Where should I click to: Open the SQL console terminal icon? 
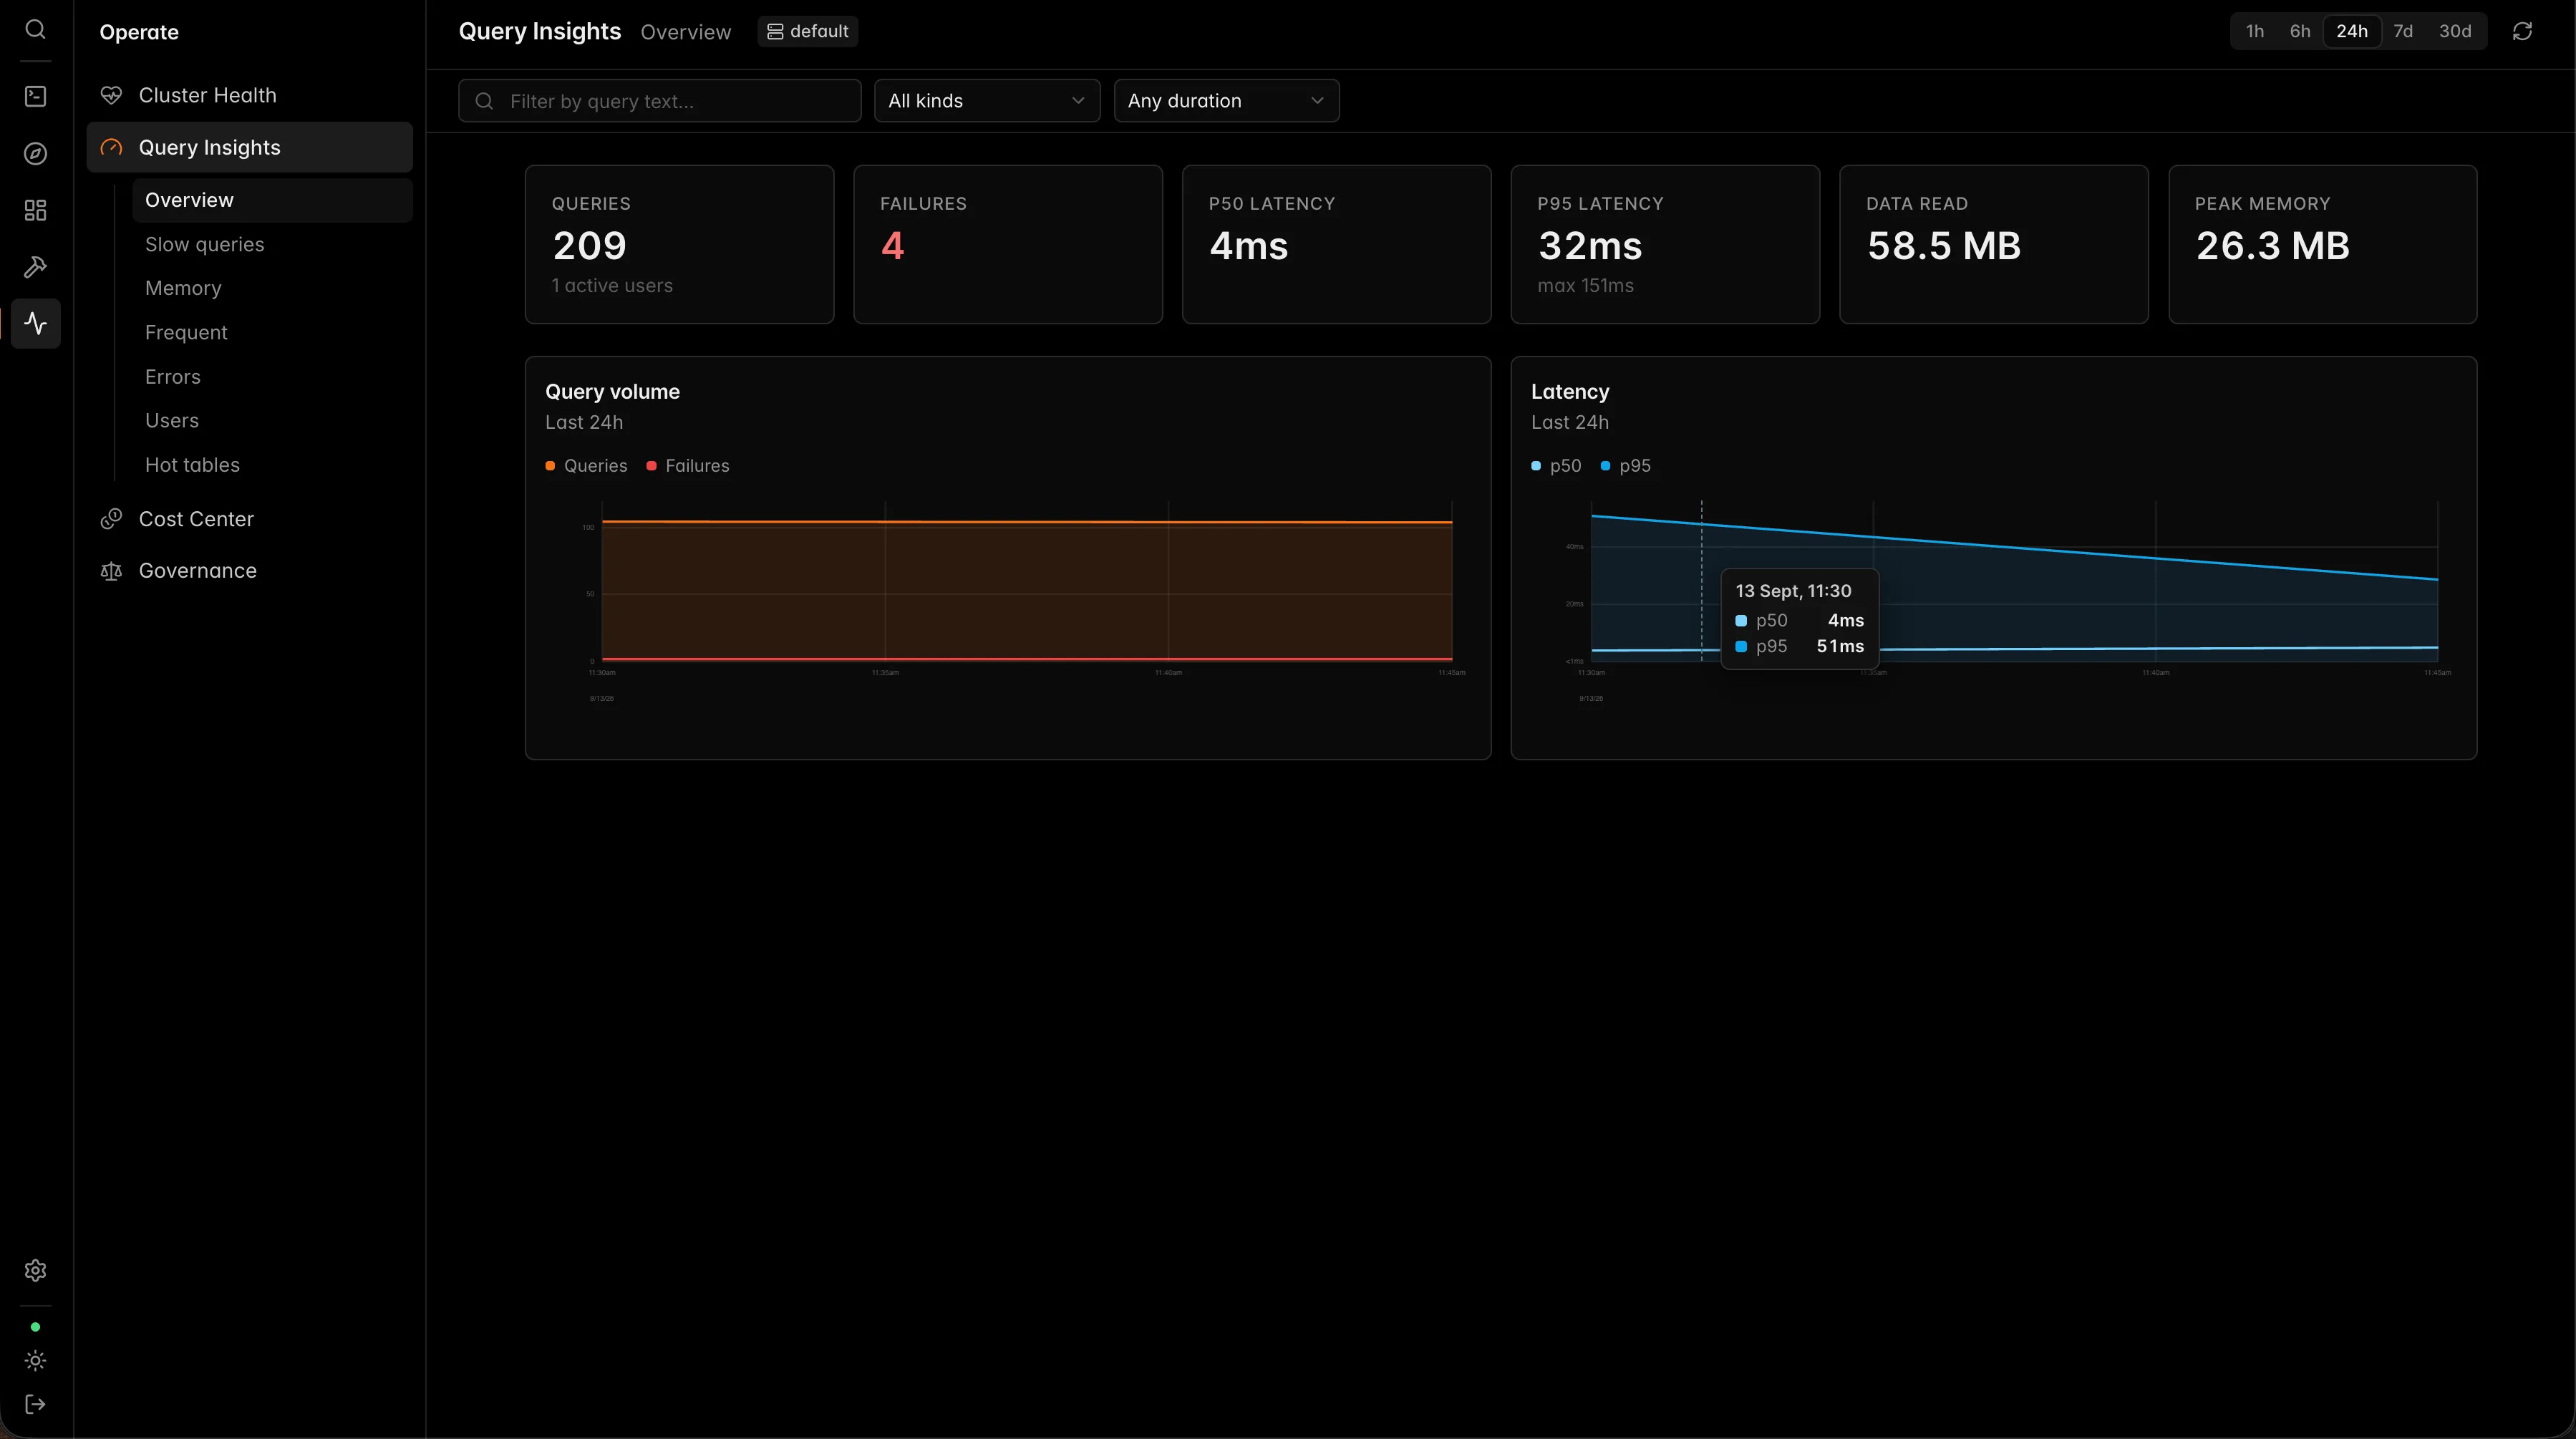tap(35, 96)
